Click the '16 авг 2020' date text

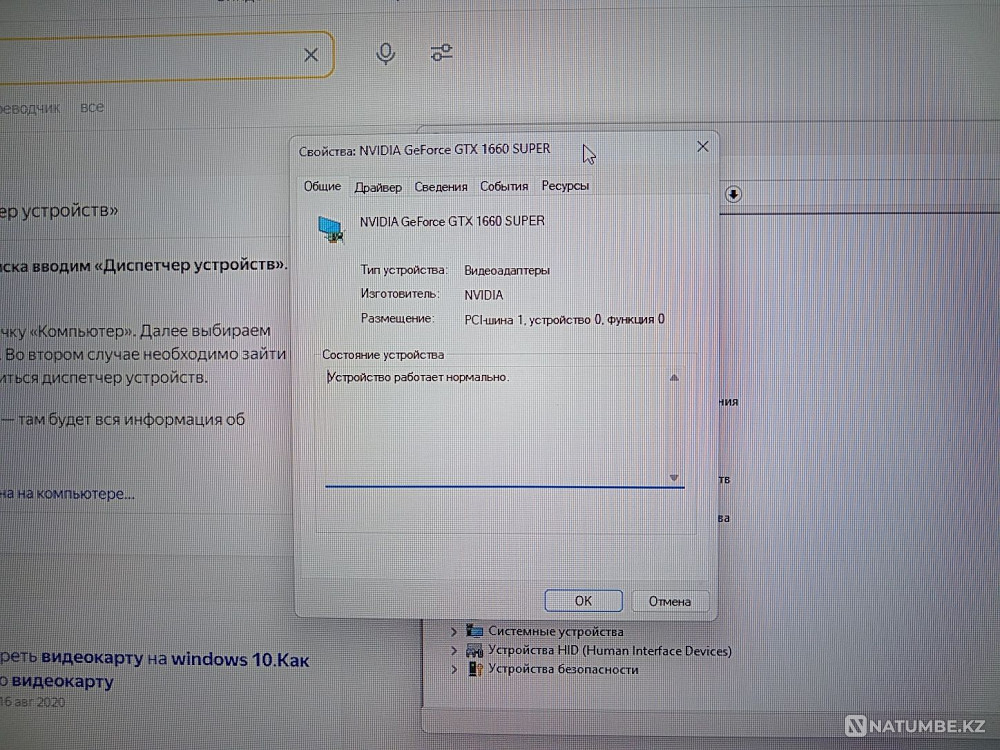click(33, 702)
